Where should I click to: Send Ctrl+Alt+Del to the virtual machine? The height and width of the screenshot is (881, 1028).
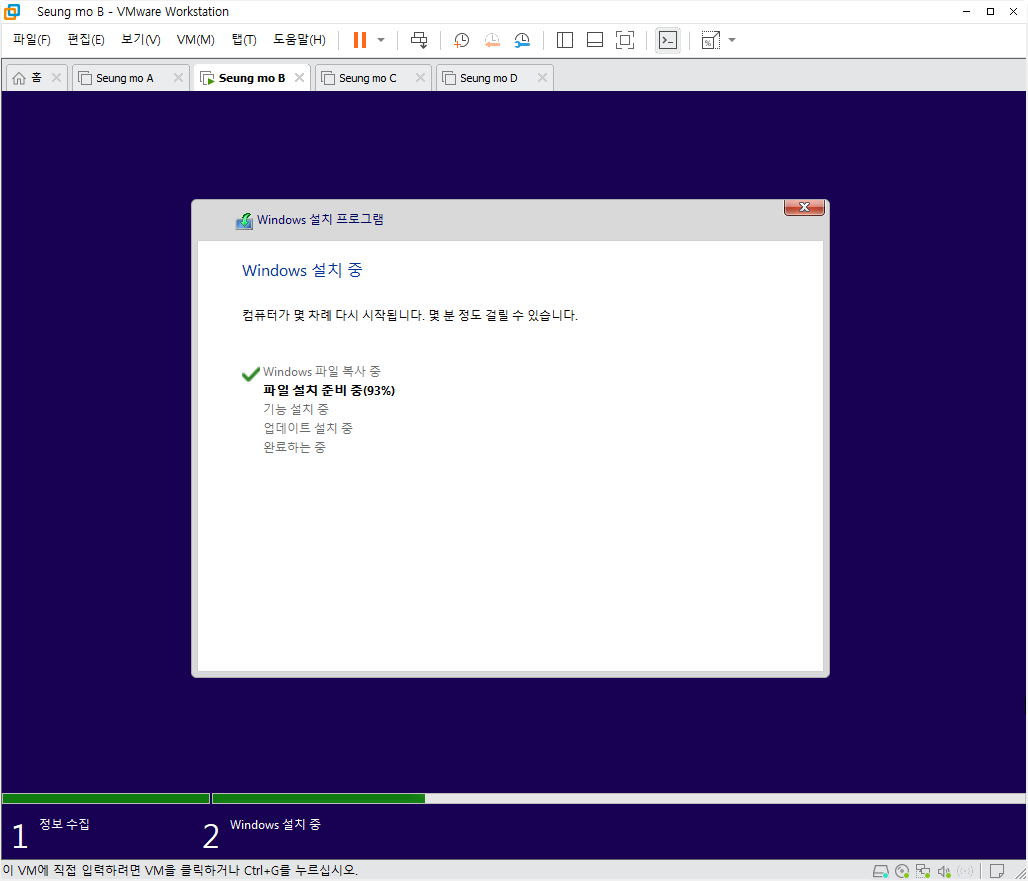(419, 40)
